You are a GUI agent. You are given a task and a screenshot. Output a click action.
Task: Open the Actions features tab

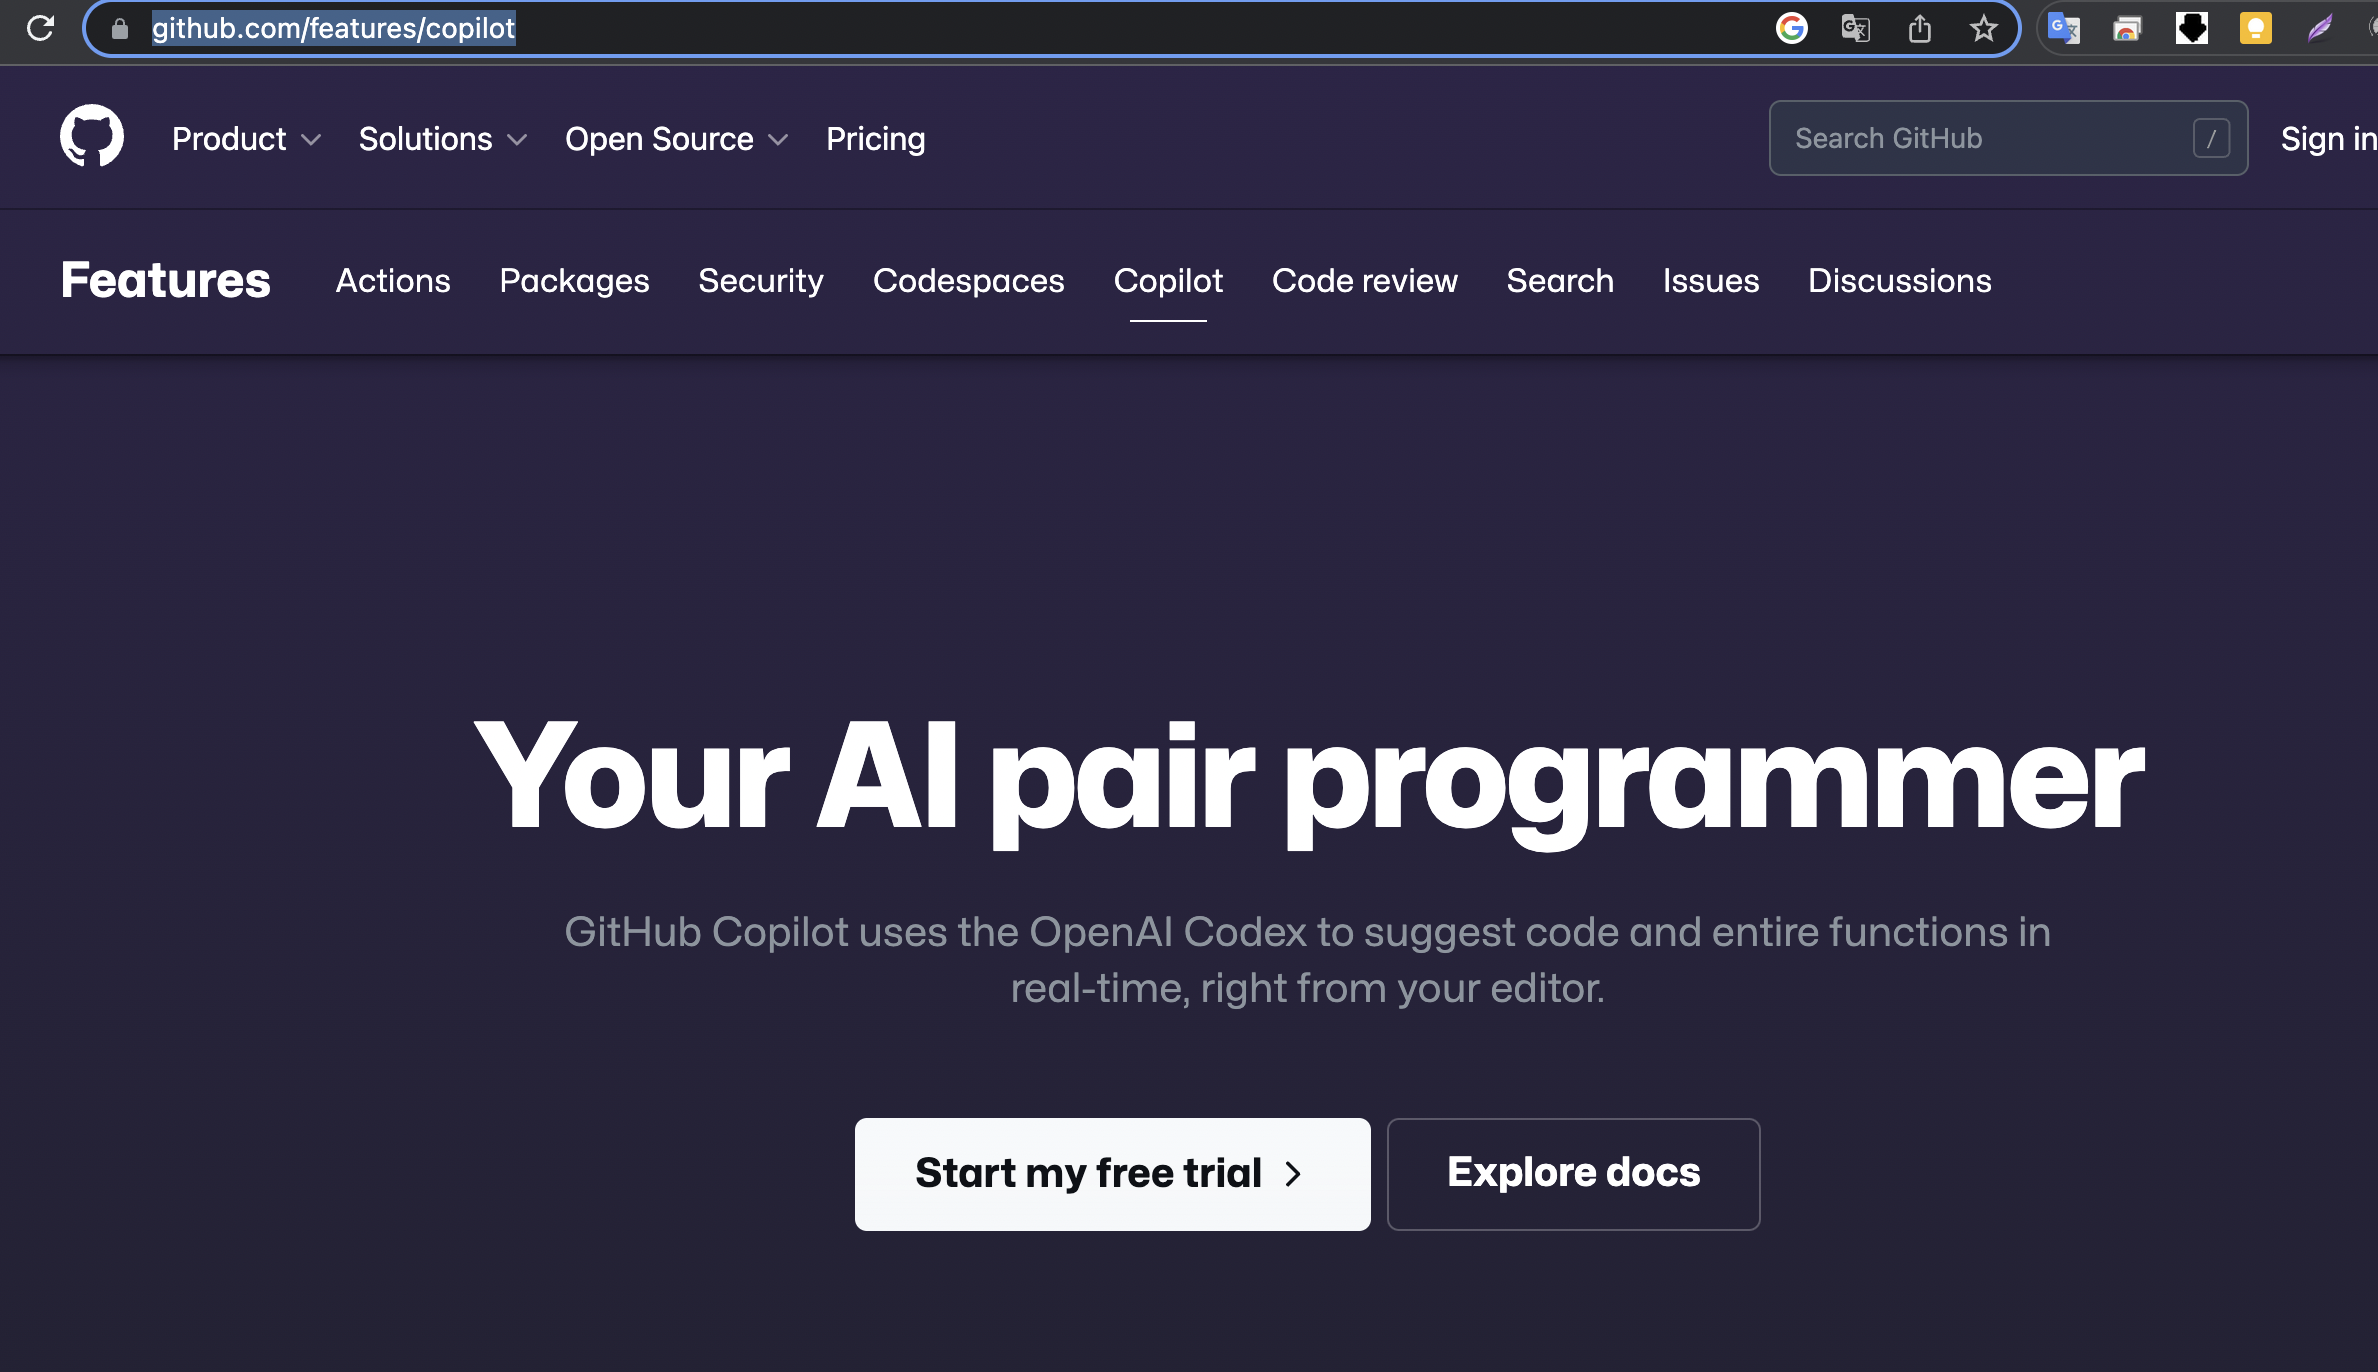click(x=393, y=281)
